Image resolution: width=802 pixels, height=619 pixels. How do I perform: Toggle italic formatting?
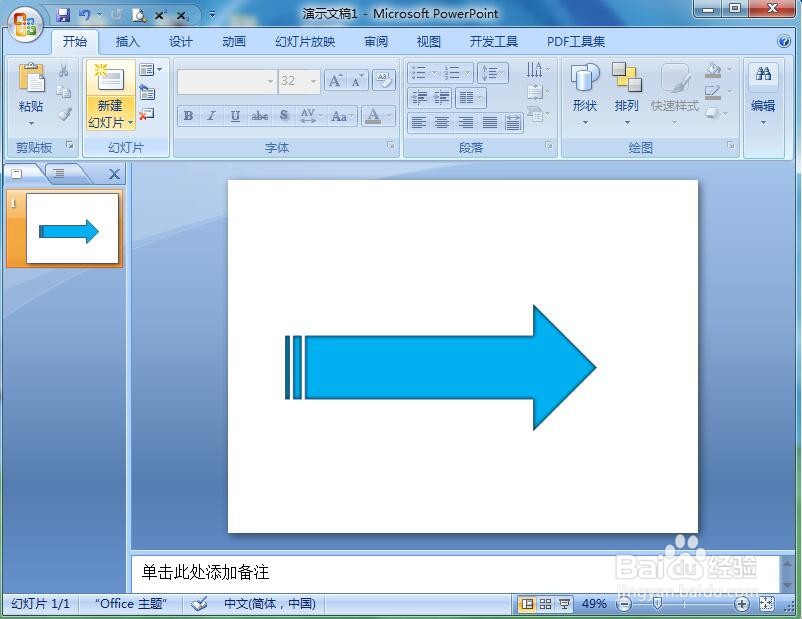(211, 116)
